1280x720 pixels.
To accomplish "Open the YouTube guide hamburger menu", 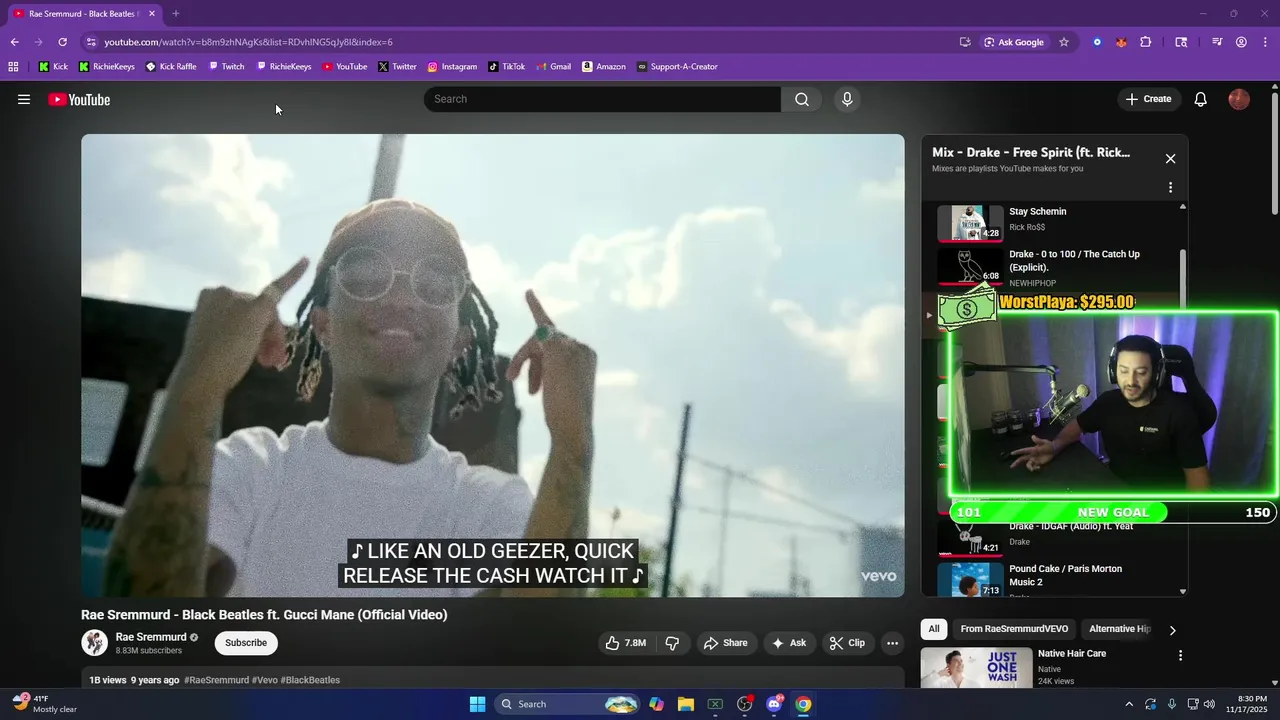I will coord(24,99).
